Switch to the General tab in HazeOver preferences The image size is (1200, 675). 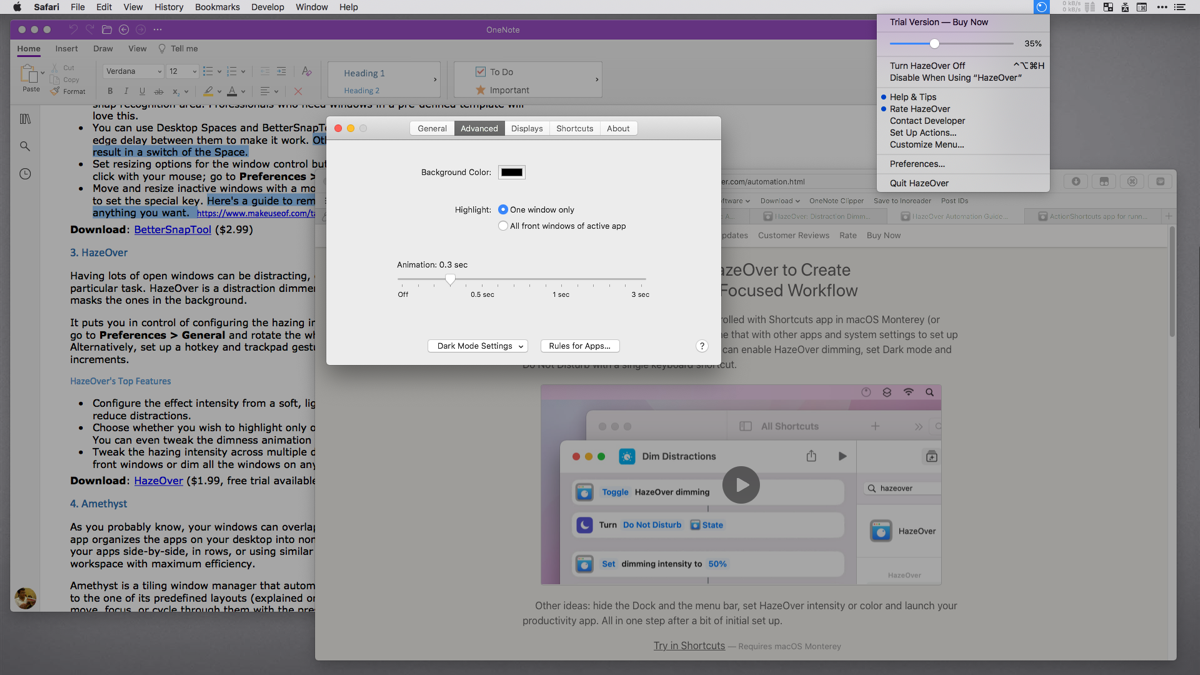[x=432, y=128]
